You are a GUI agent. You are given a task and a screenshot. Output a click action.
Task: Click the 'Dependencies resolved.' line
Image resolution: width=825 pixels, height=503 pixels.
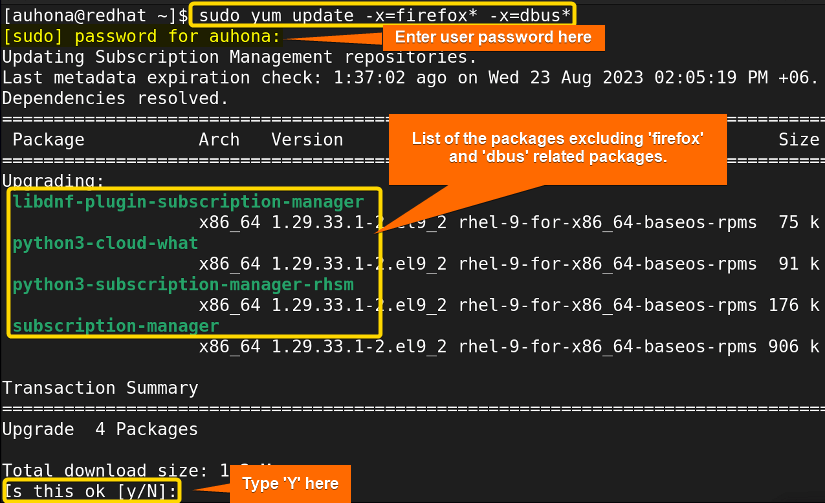coord(115,98)
